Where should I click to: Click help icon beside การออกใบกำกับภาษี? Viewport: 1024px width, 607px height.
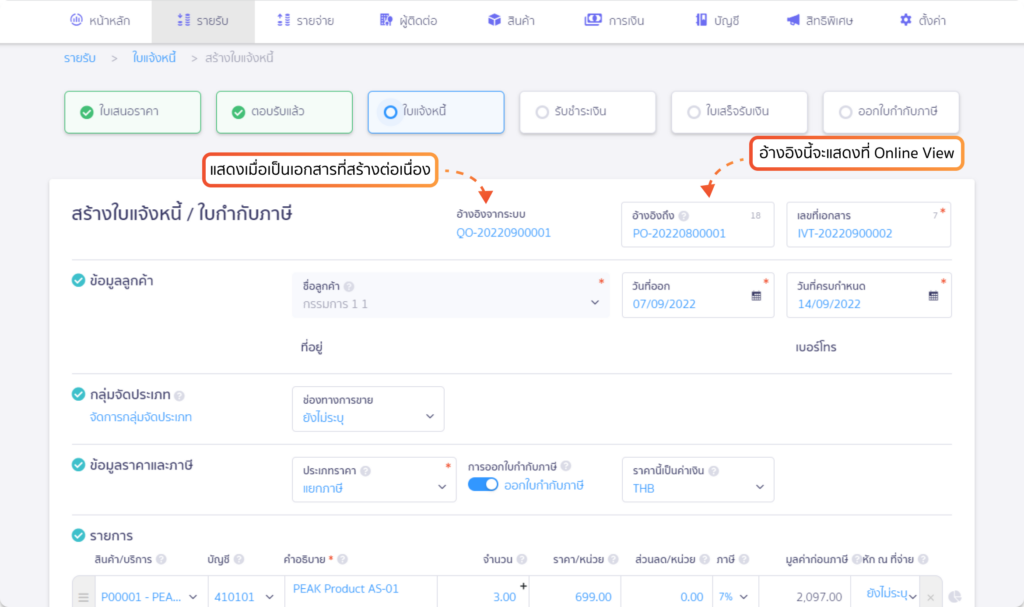566,466
